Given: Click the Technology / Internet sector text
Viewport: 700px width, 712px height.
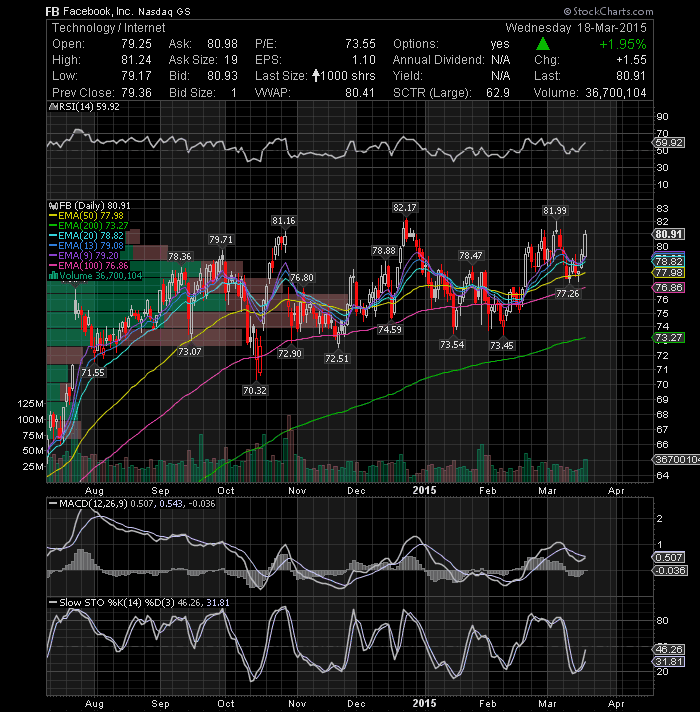Looking at the screenshot, I should [x=108, y=28].
